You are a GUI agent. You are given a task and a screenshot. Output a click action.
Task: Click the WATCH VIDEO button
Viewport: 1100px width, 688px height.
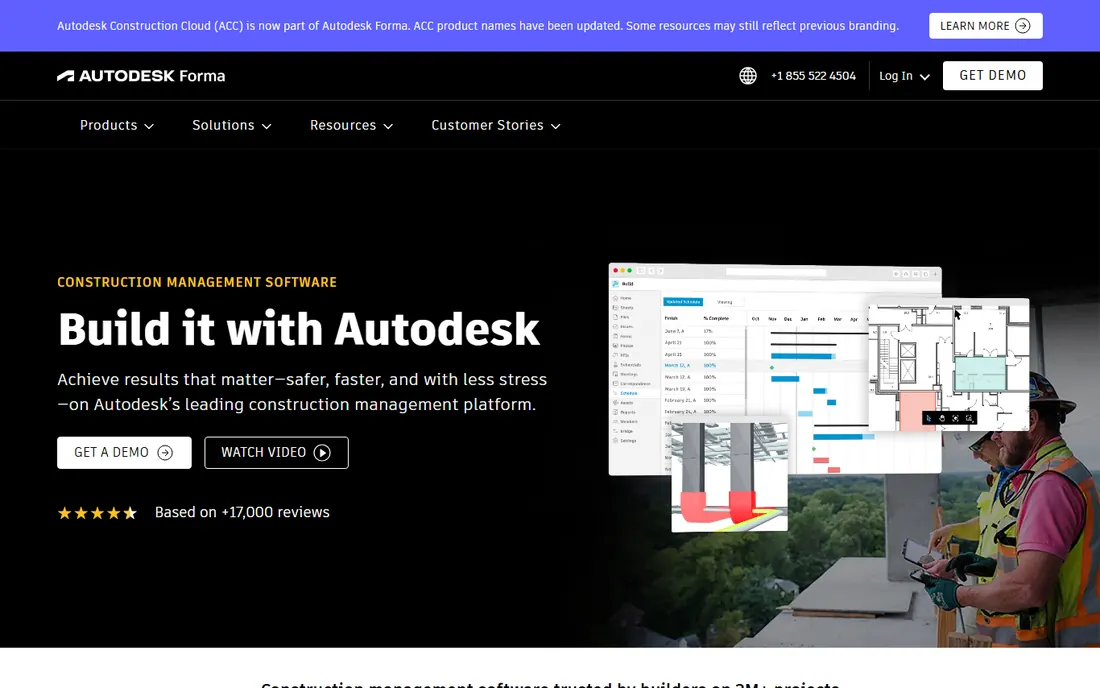276,453
